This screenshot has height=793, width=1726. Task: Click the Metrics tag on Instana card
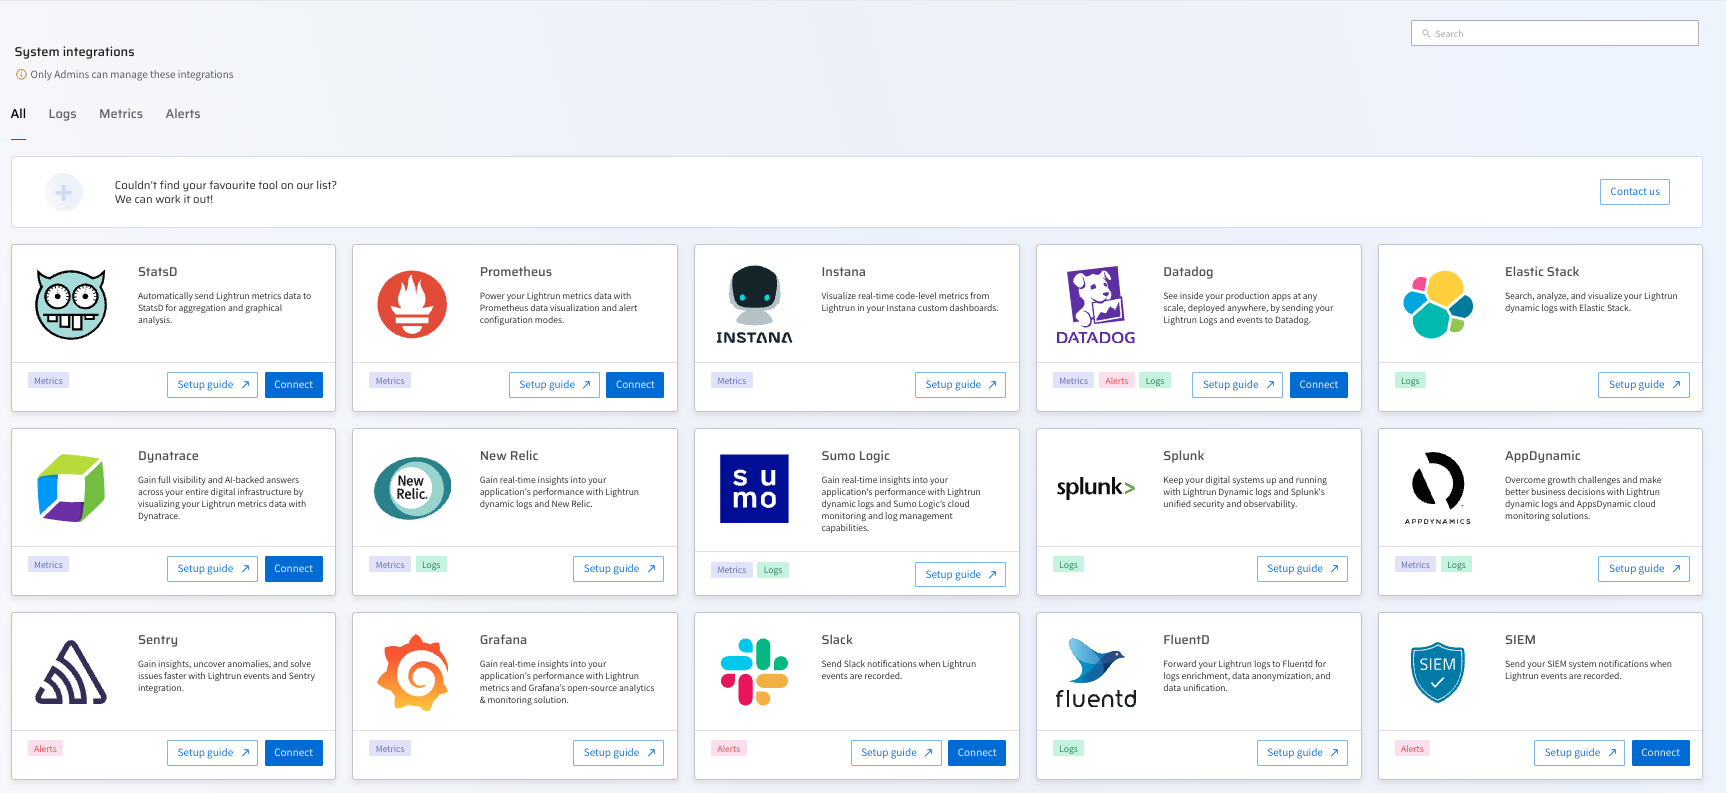(732, 381)
